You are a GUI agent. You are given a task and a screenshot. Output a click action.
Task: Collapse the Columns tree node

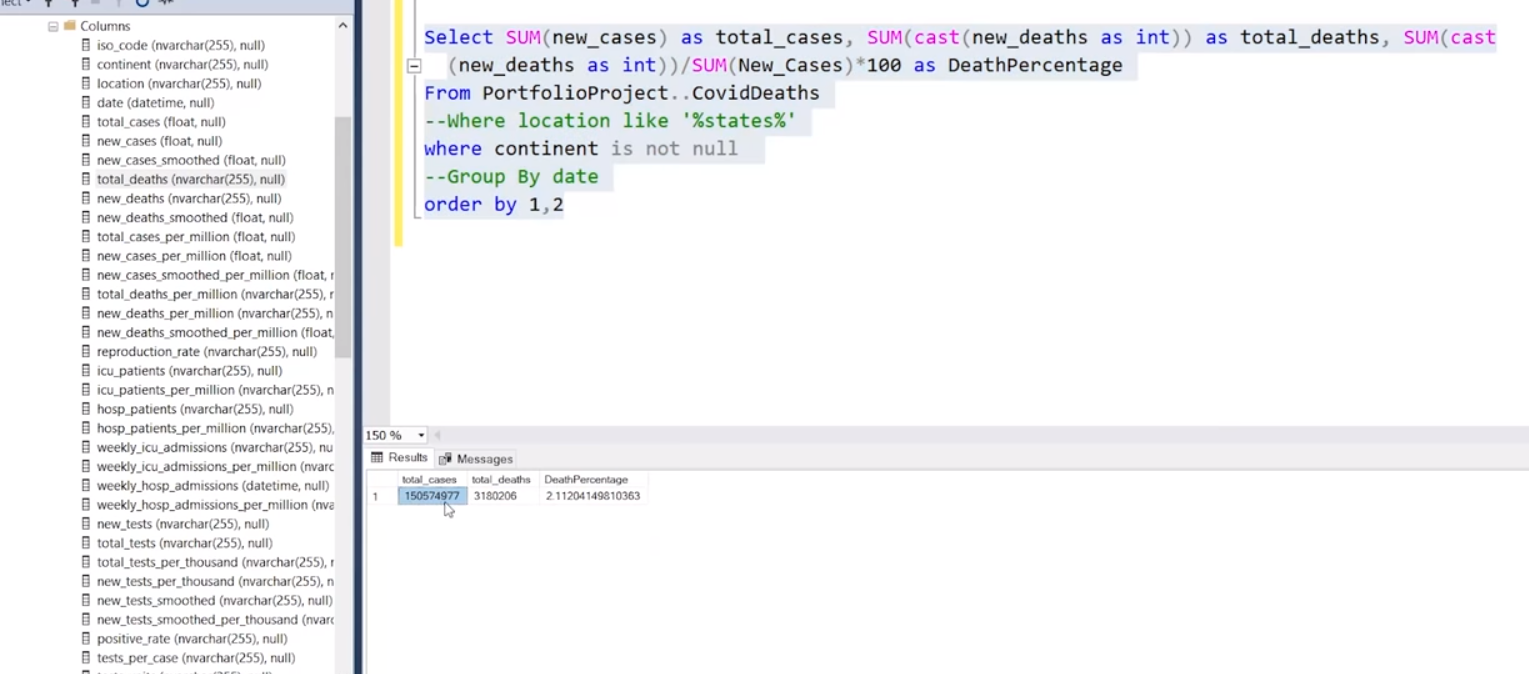(x=52, y=25)
